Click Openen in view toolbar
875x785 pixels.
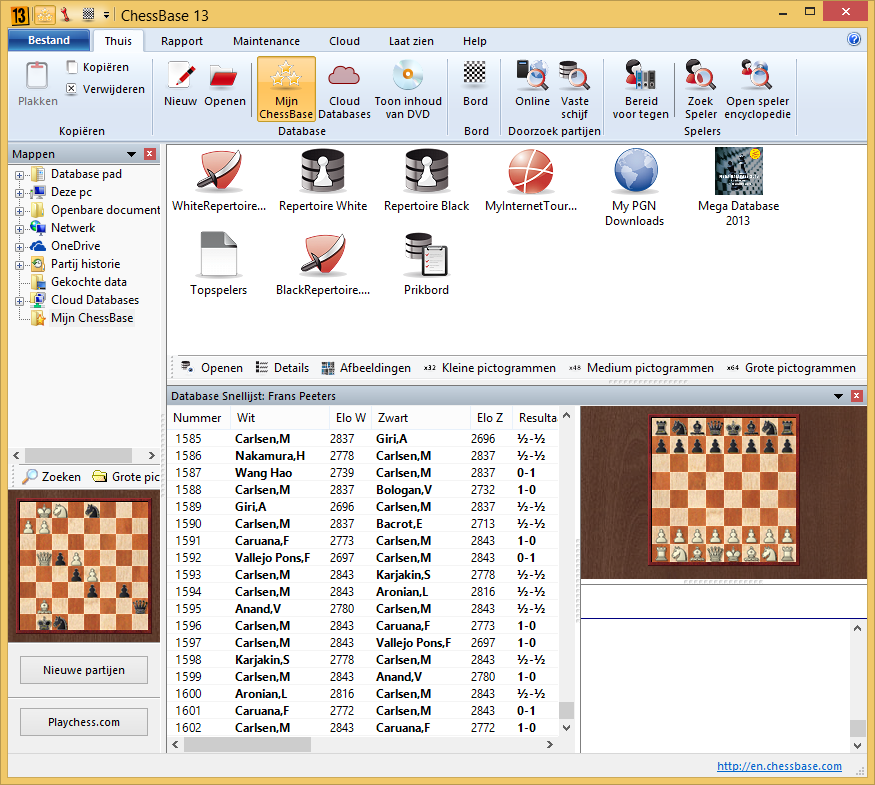pos(212,368)
